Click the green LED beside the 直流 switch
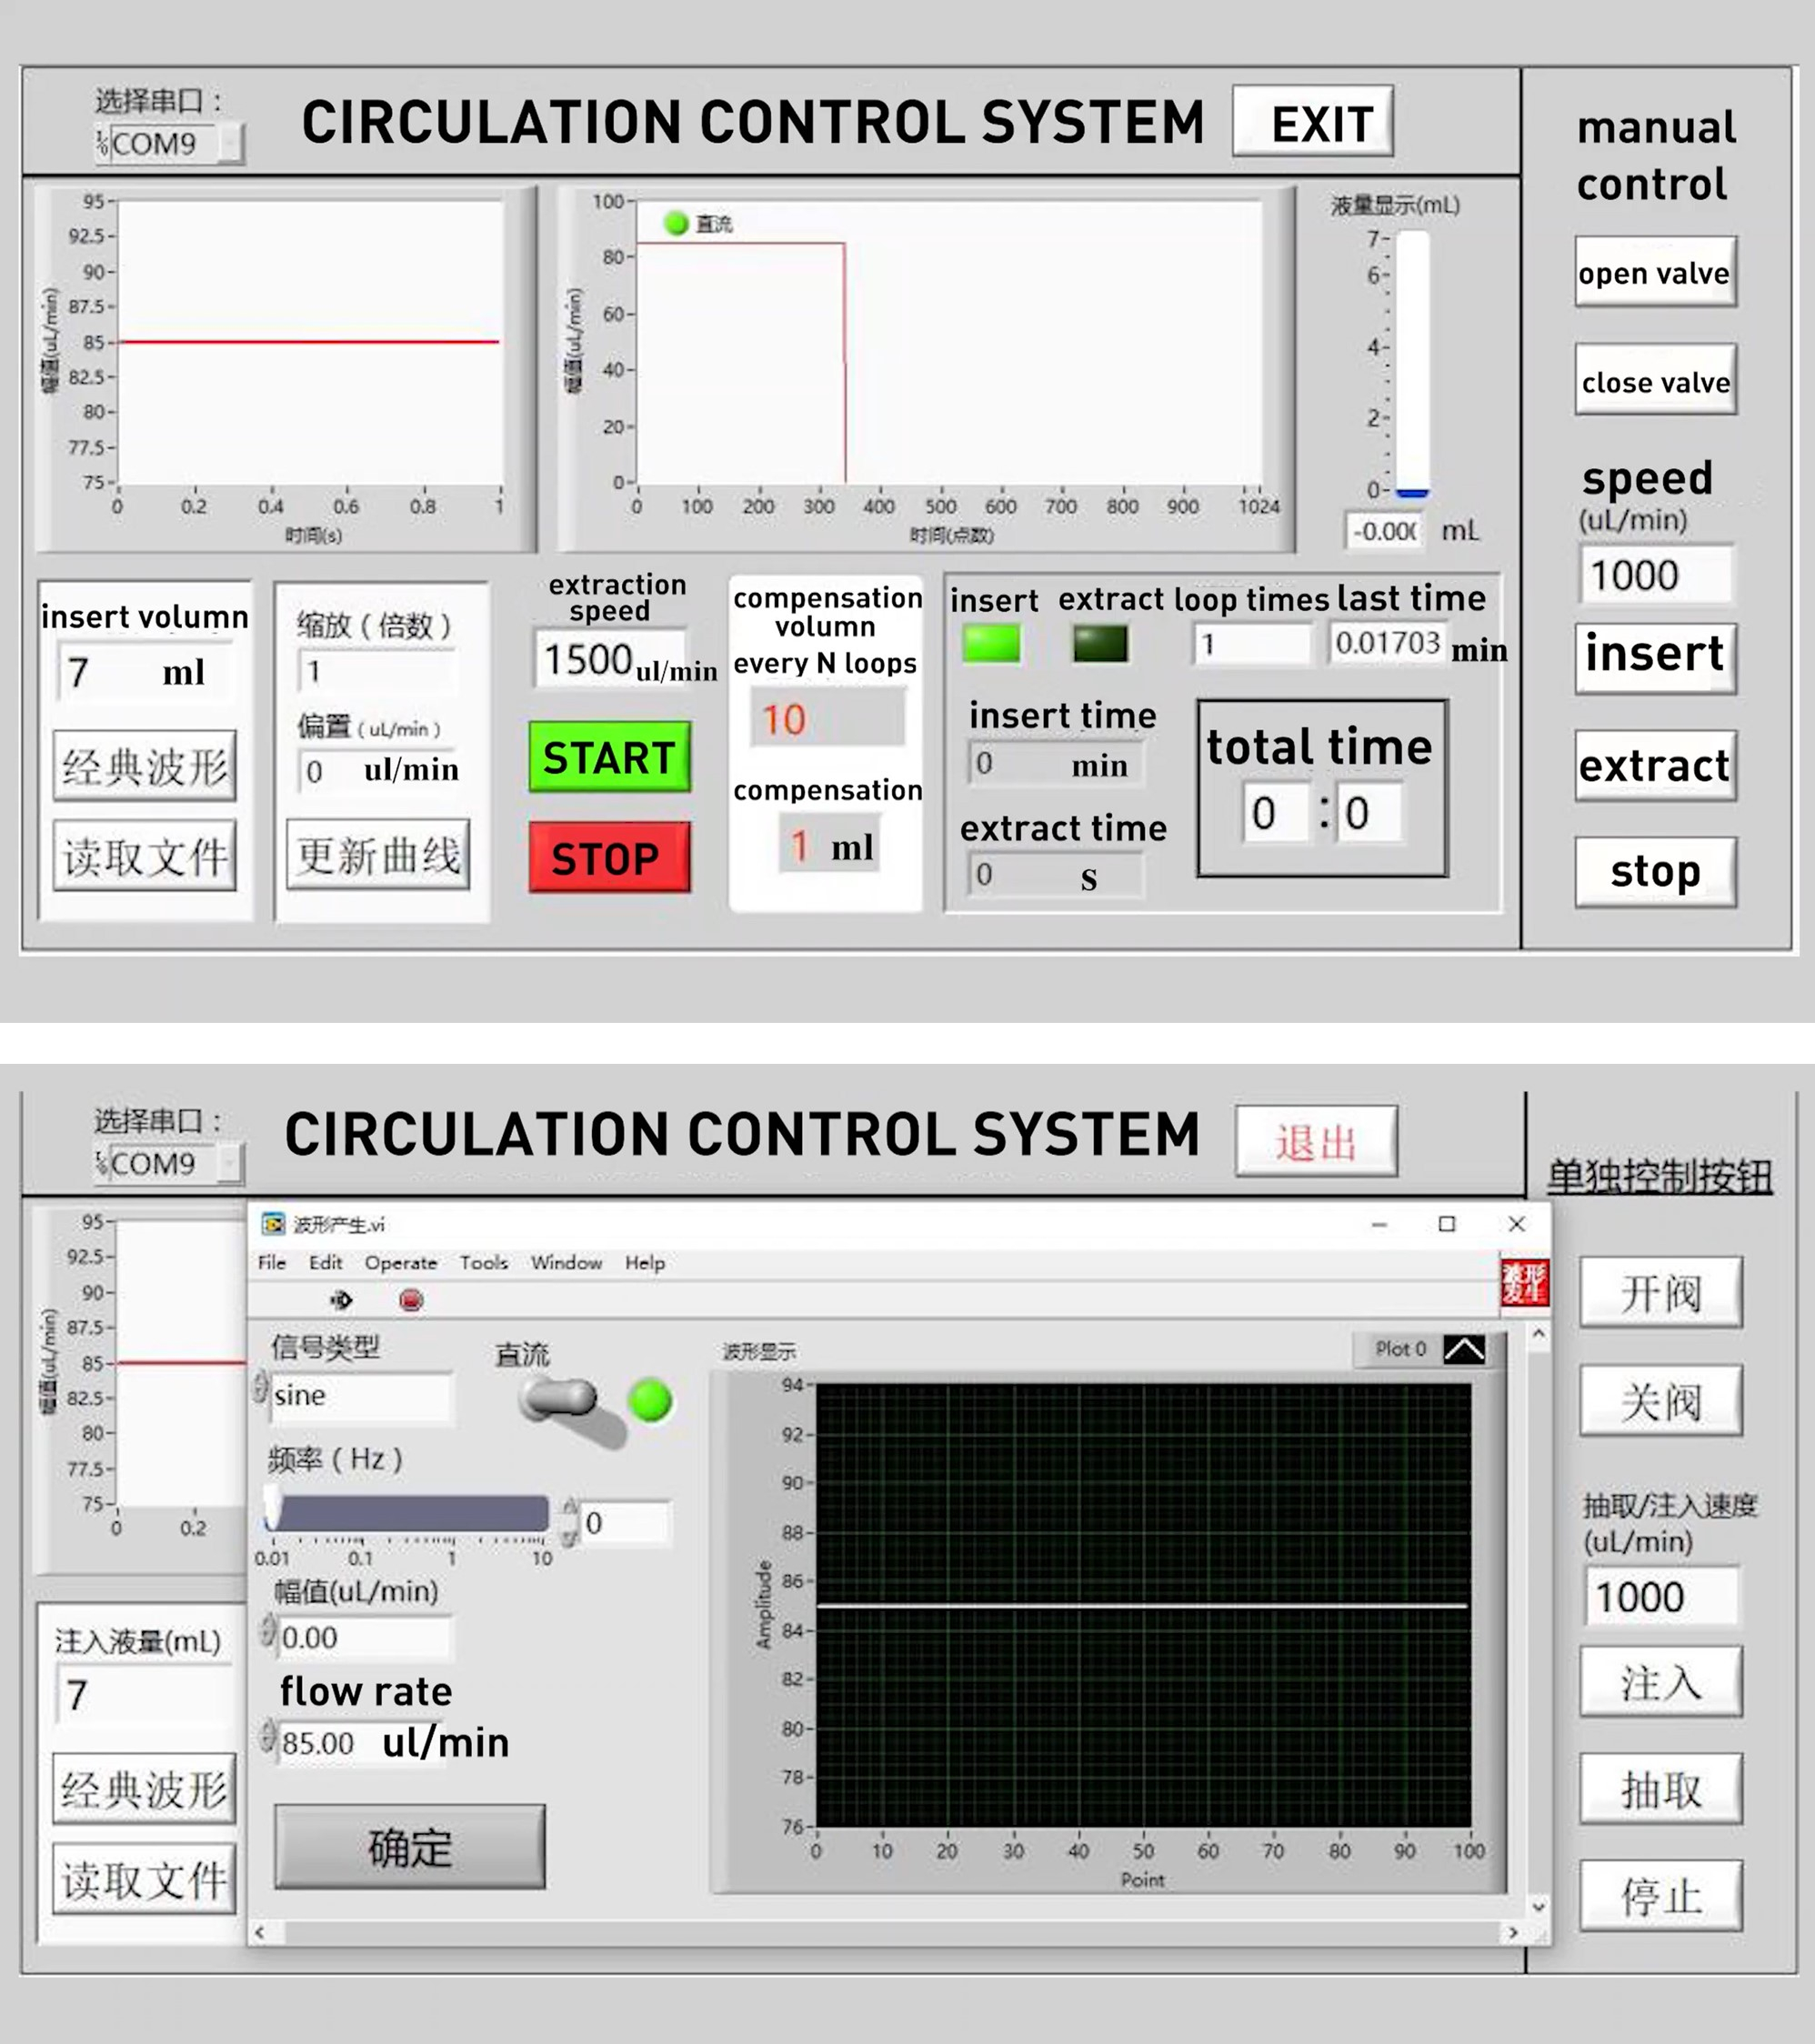Viewport: 1815px width, 2044px height. pyautogui.click(x=650, y=1400)
